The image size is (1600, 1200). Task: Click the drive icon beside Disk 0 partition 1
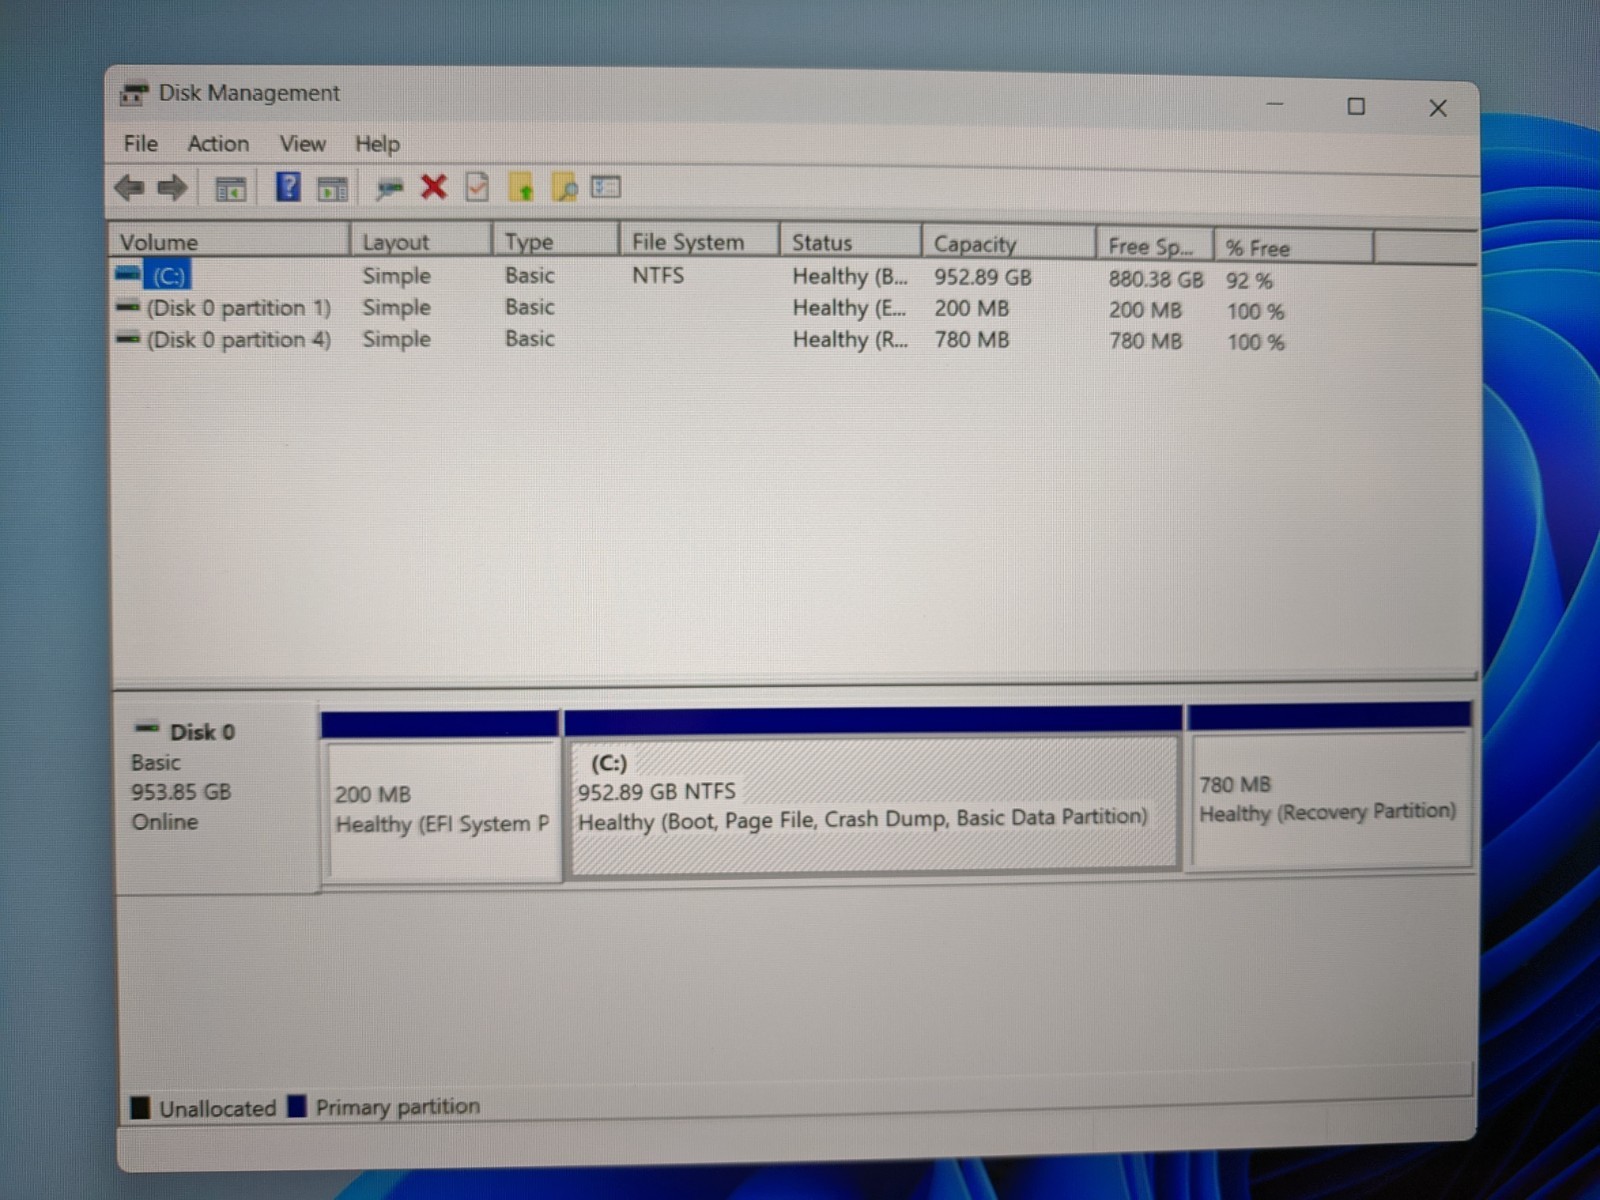[128, 307]
